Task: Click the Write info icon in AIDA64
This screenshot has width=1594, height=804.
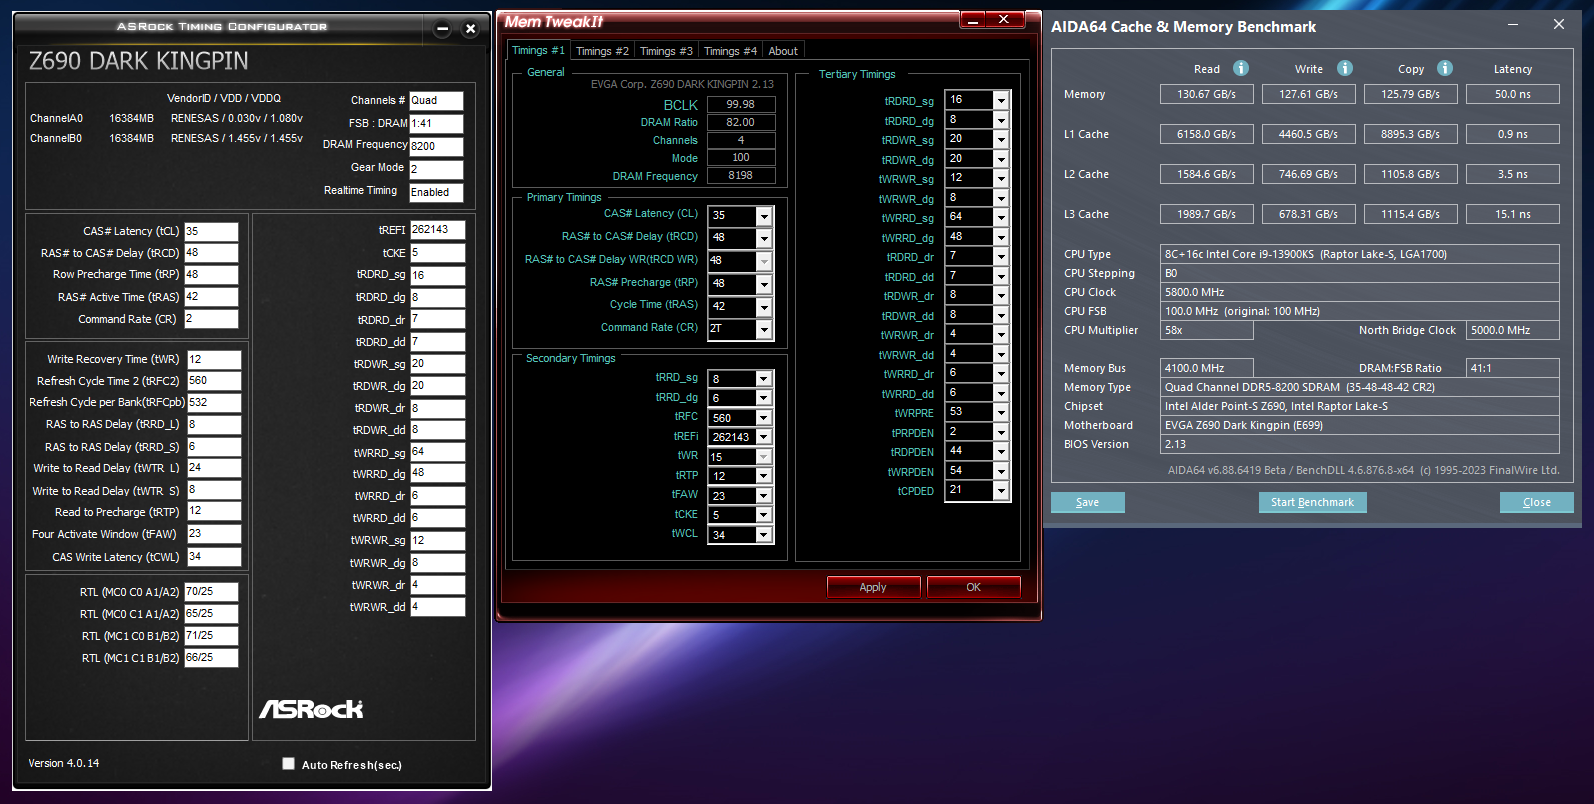Action: (1345, 68)
